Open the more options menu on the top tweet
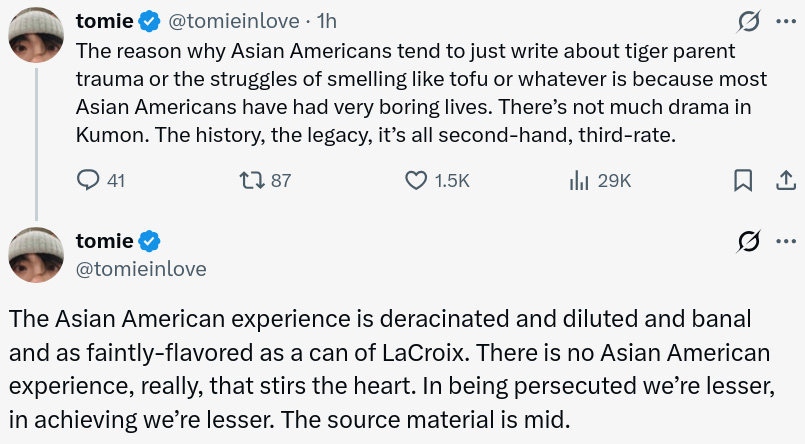The height and width of the screenshot is (444, 805). 786,20
